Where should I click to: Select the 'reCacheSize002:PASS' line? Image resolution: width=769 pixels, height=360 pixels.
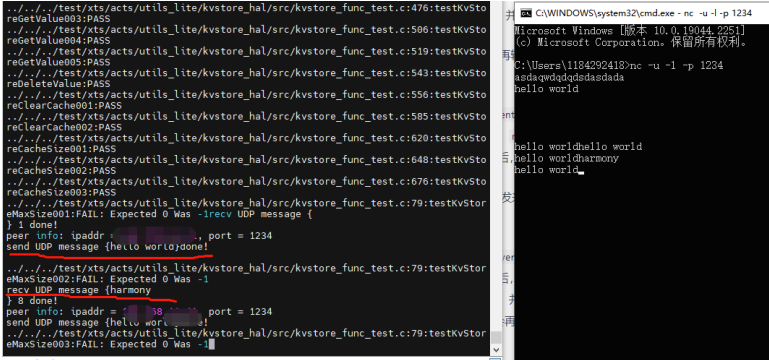(x=61, y=171)
